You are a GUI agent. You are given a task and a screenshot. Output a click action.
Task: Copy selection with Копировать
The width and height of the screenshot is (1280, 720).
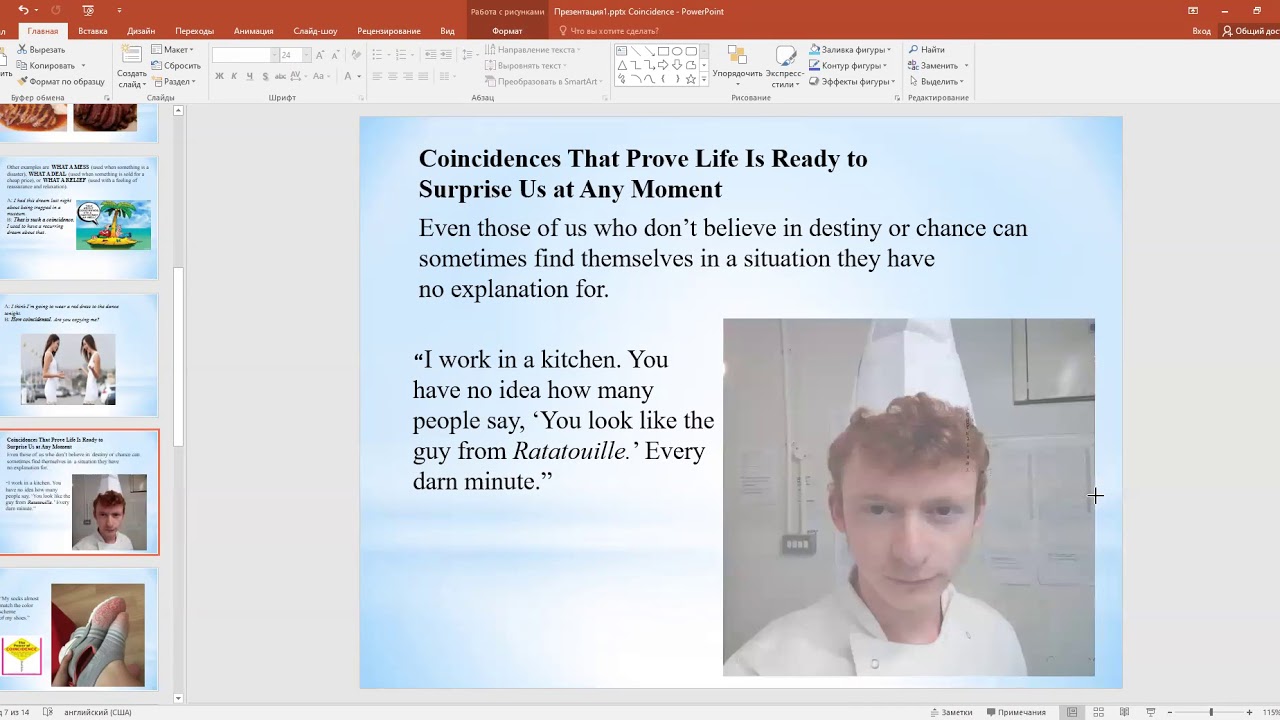(x=46, y=65)
